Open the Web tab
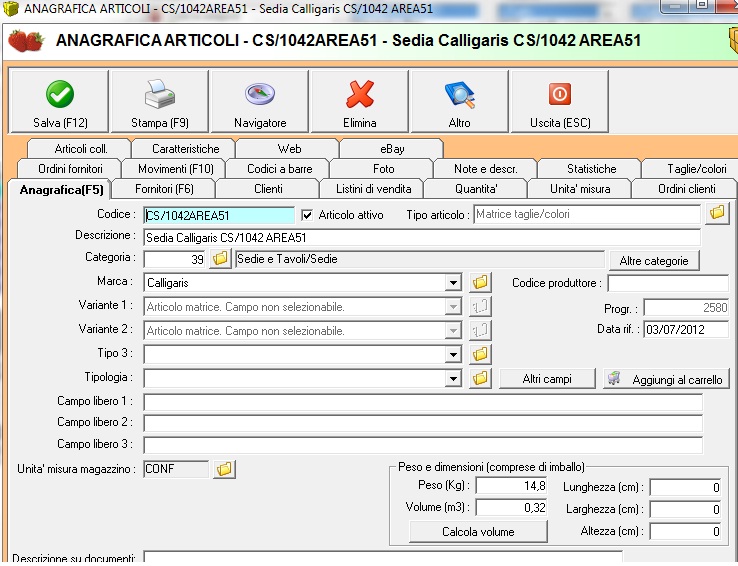This screenshot has height=566, width=738. point(289,149)
